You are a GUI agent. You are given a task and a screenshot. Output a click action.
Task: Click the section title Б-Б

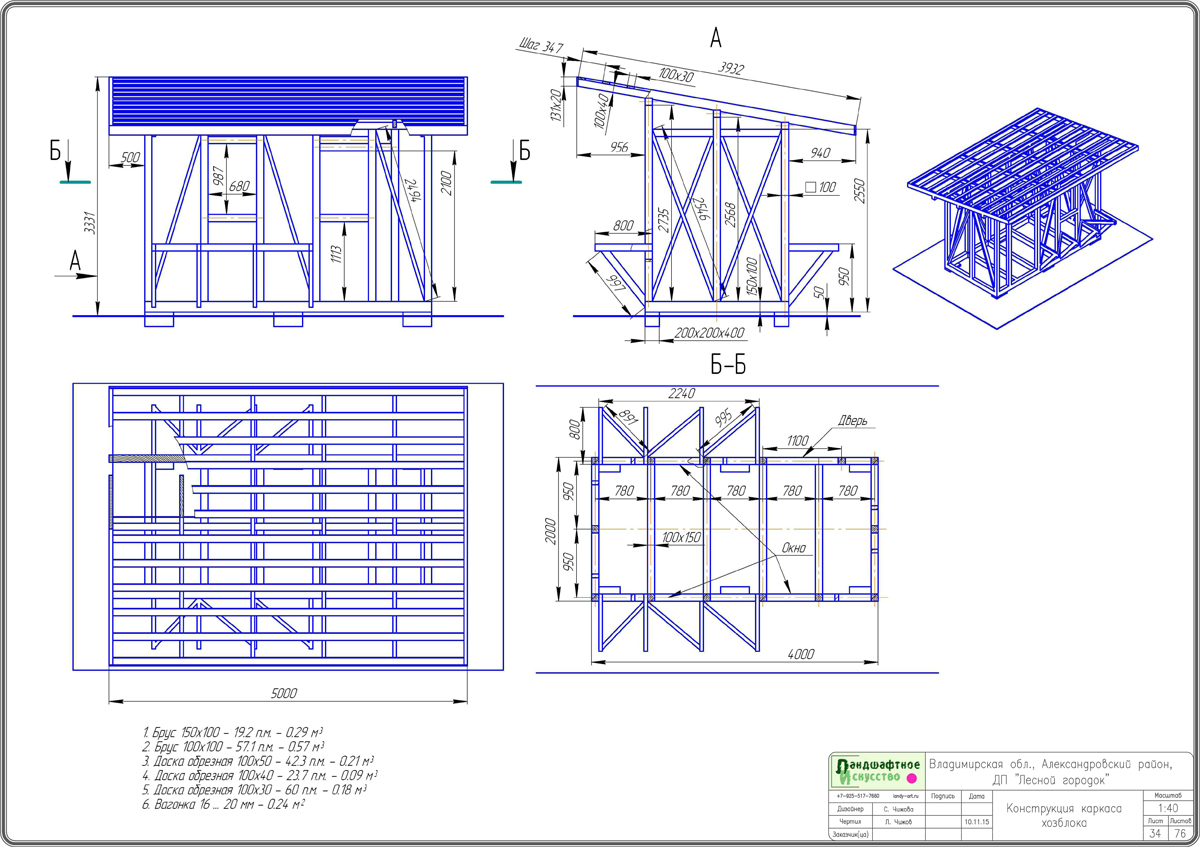click(728, 366)
